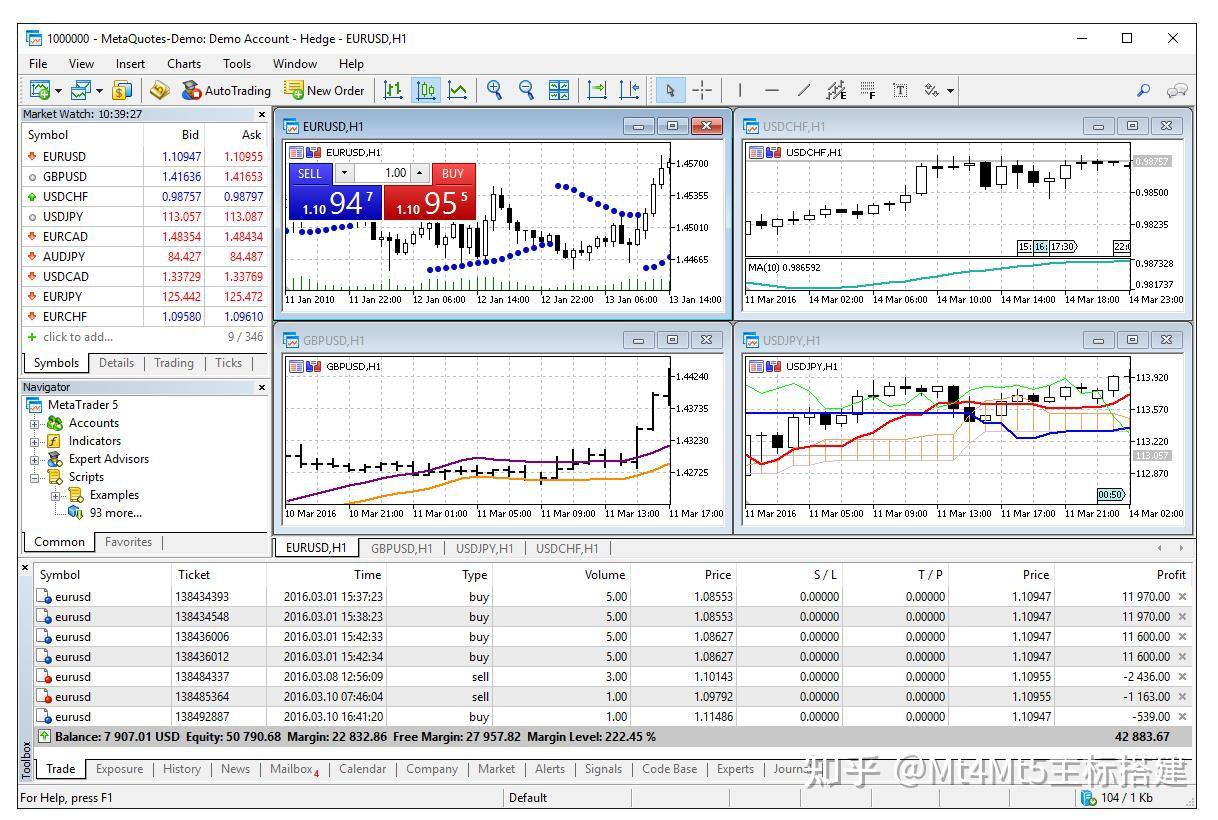Open the graphical objects dropdown arrow

950,91
